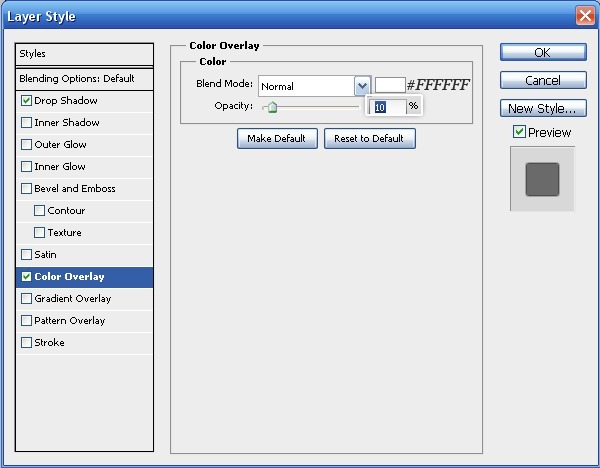Close the Layer Style dialog window
Screen dimensions: 600x468
pyautogui.click(x=585, y=16)
